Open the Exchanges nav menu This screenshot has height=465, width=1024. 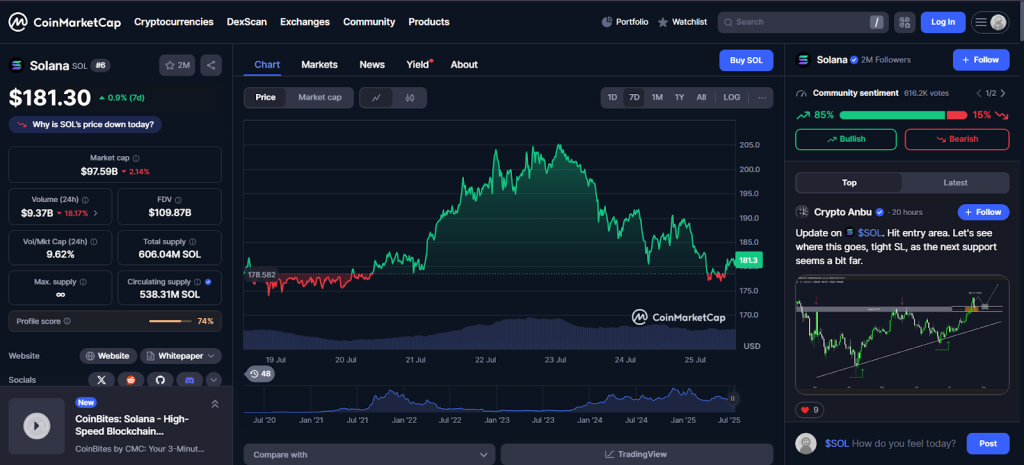(305, 22)
